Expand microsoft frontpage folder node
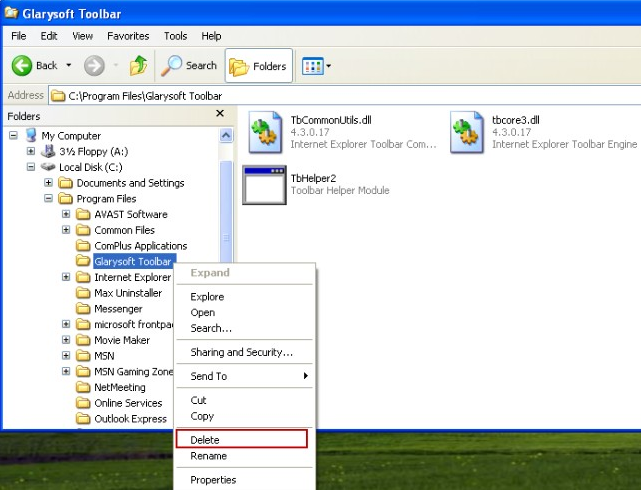The height and width of the screenshot is (490, 641). point(66,324)
